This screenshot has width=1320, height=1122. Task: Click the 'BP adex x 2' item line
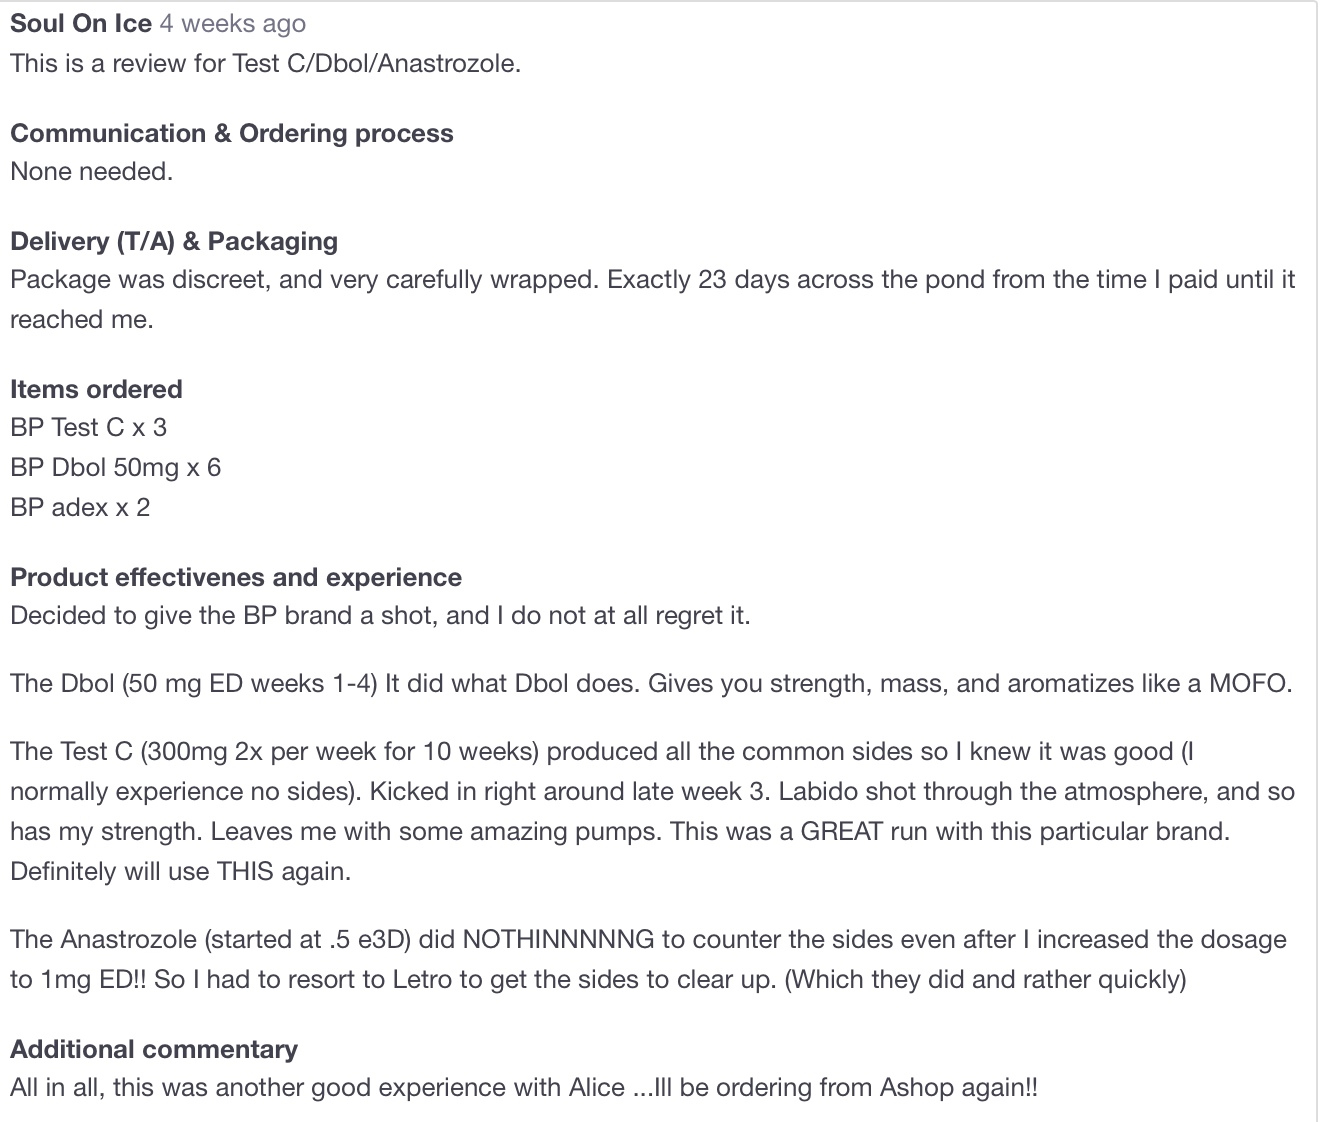[80, 507]
